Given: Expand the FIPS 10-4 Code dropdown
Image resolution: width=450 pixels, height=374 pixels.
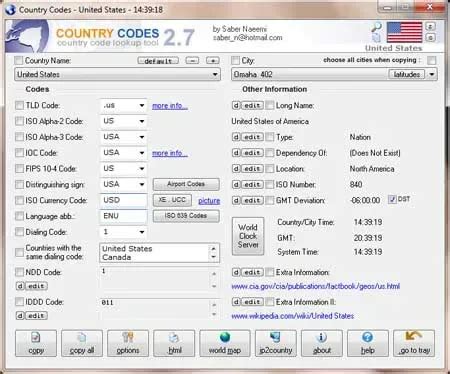Looking at the screenshot, I should tap(142, 169).
